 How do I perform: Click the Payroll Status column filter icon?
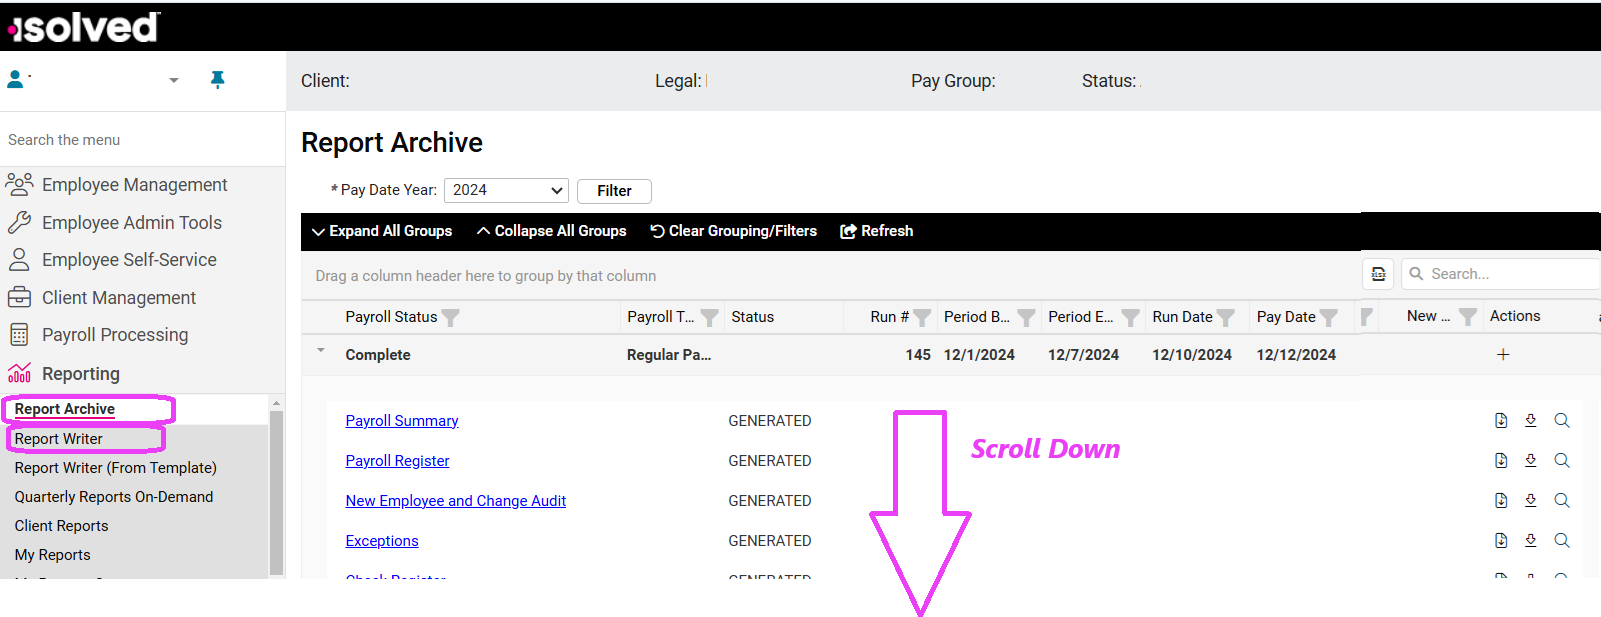451,317
